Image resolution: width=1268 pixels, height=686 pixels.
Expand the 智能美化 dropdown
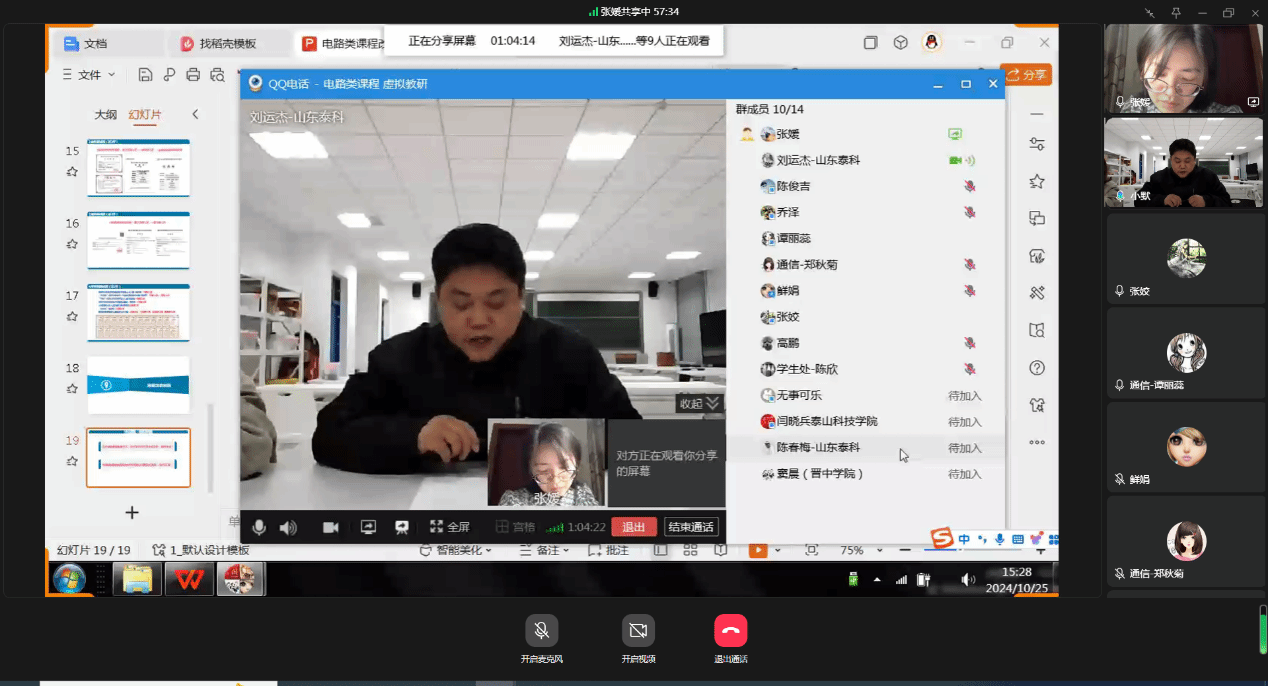tap(457, 550)
